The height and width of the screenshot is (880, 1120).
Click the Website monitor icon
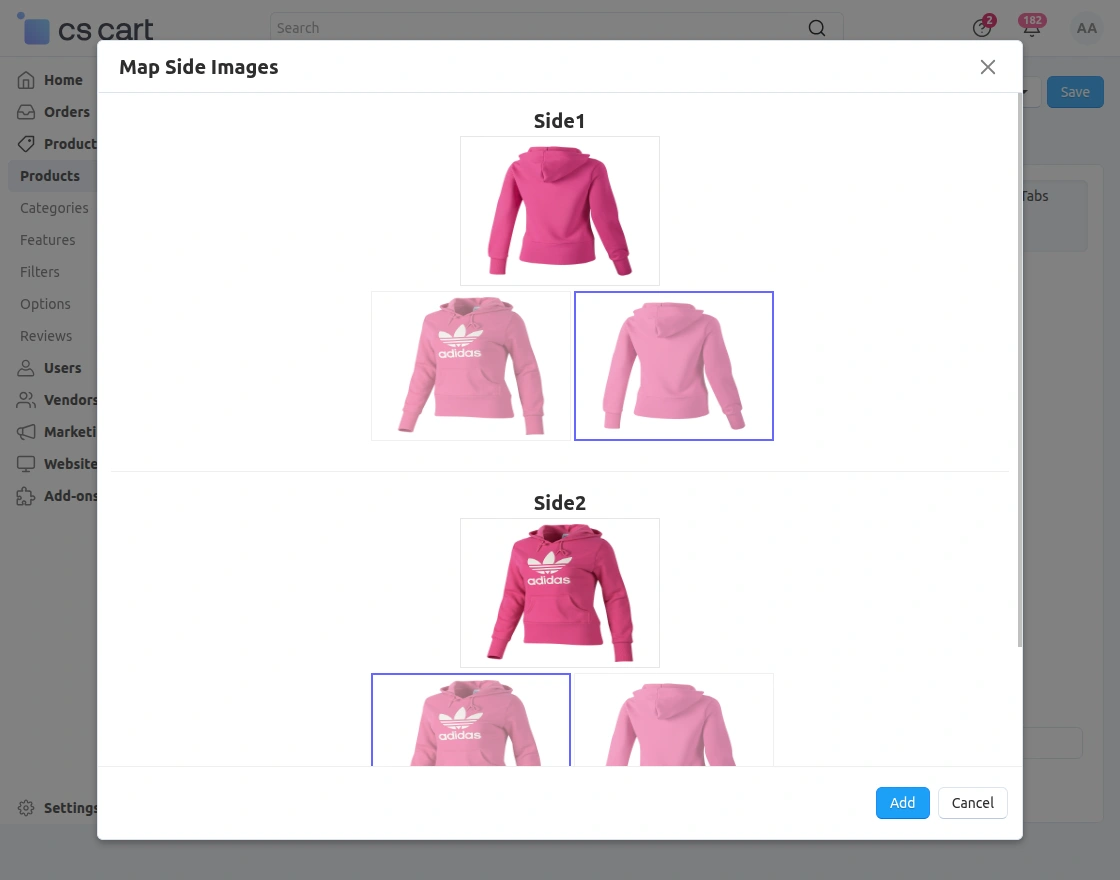pos(25,464)
